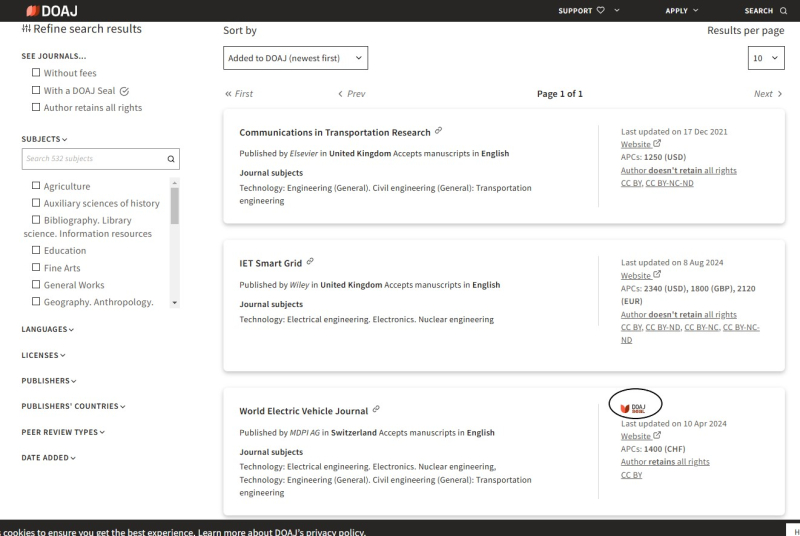Click the circled DOAJ Seal badge

(x=634, y=404)
